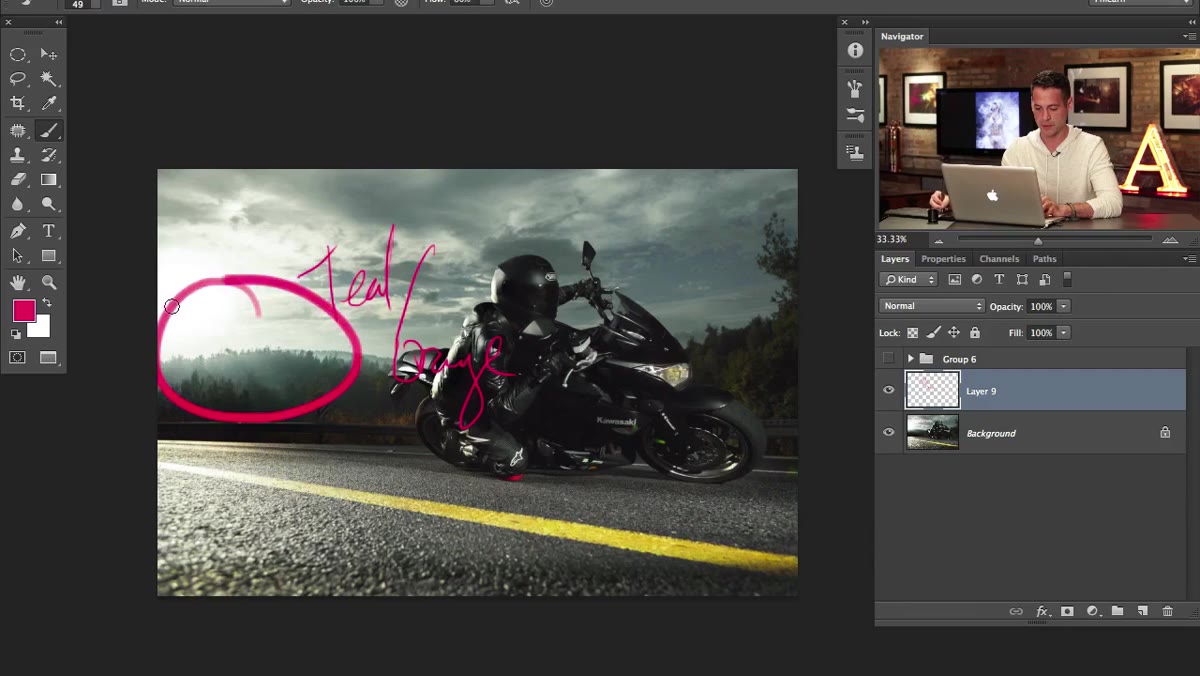Open the foreground pink color swatch
Screen dimensions: 1200x676
[x=24, y=311]
